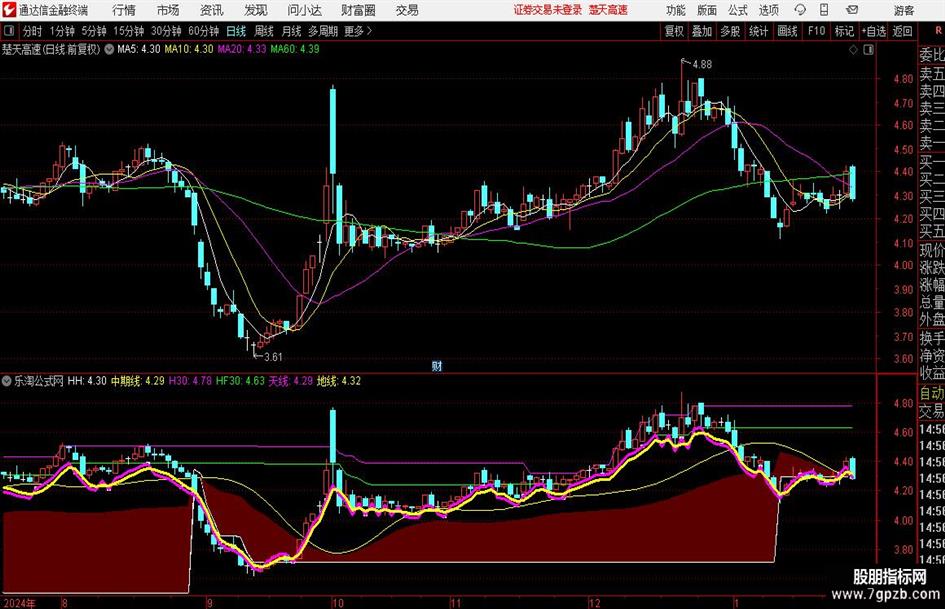
Task: Click the 中期线: 4.29 indicator label
Action: (137, 381)
